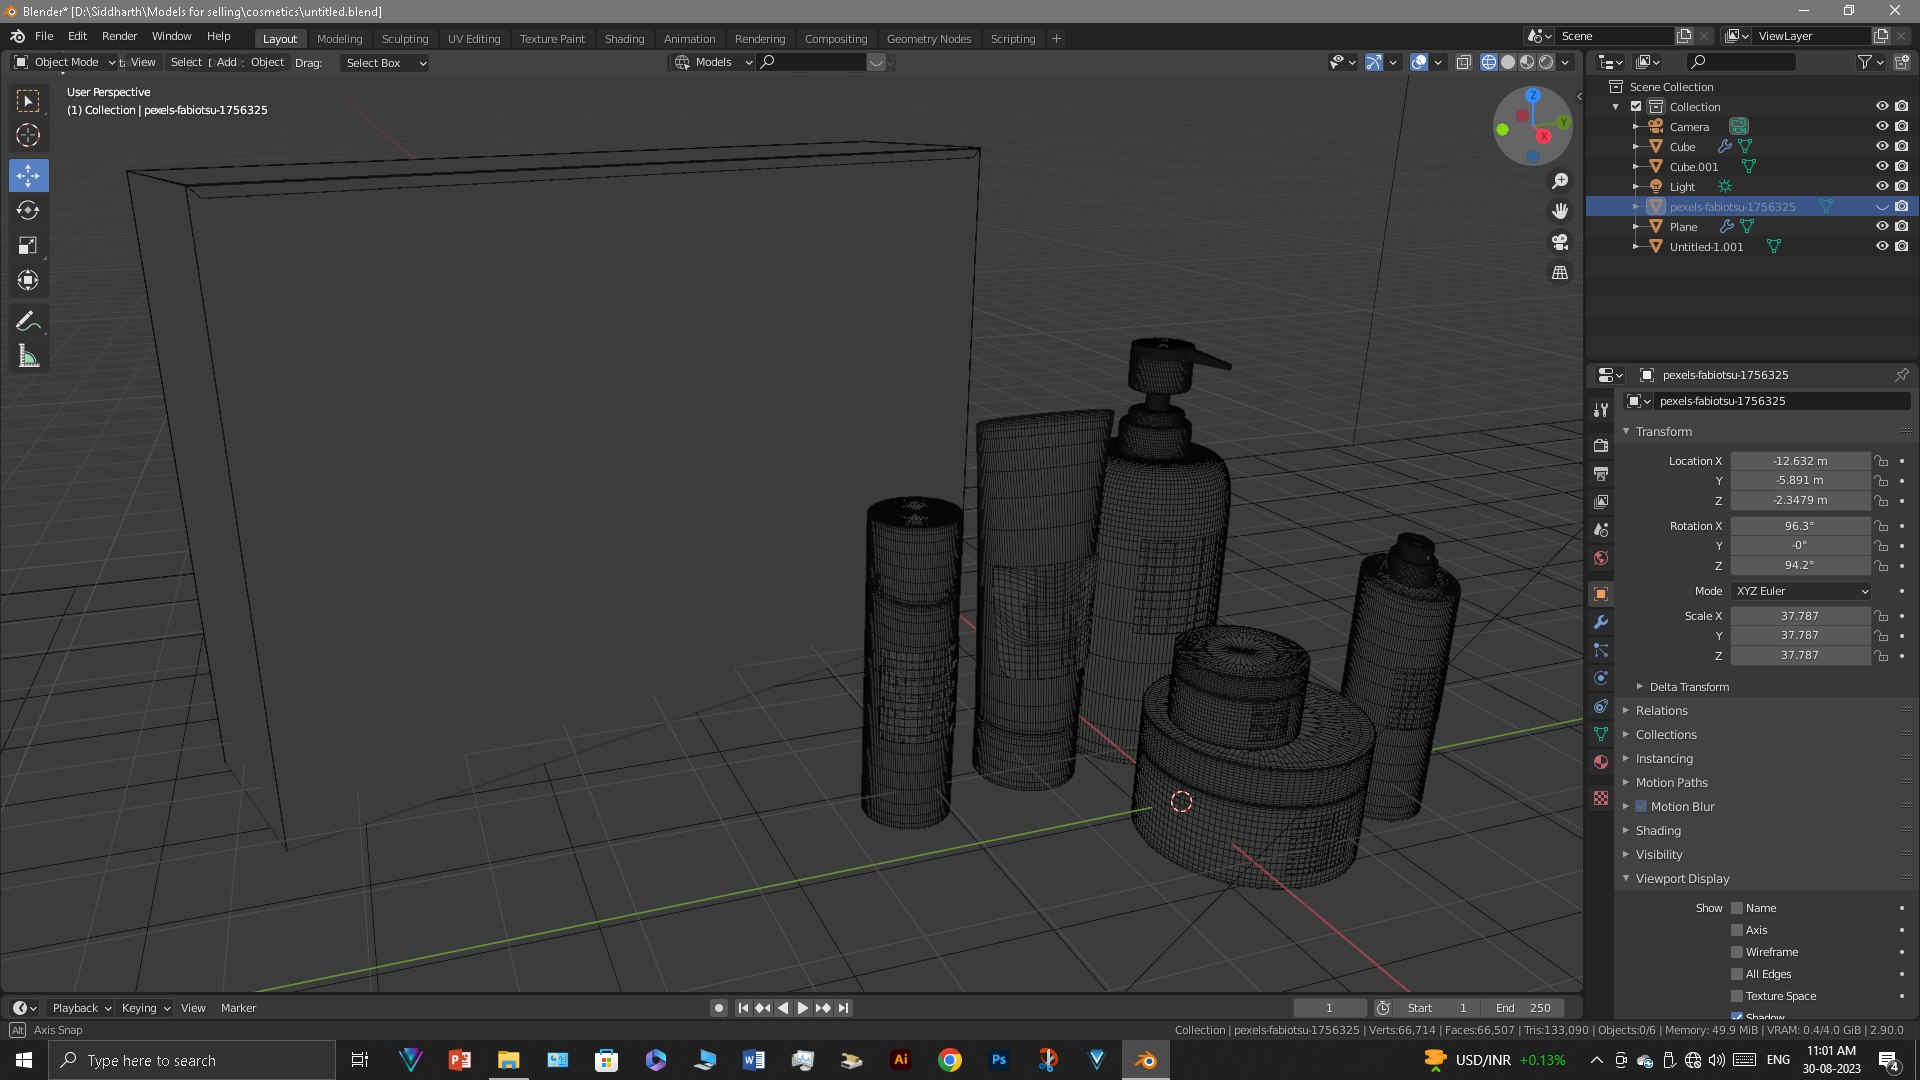Collapse the Transform panel
This screenshot has width=1920, height=1080.
click(x=1663, y=431)
